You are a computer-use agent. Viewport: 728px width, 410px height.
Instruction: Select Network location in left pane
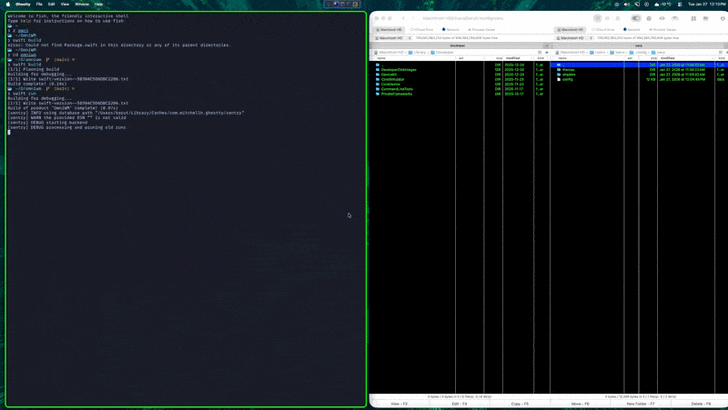pos(451,30)
